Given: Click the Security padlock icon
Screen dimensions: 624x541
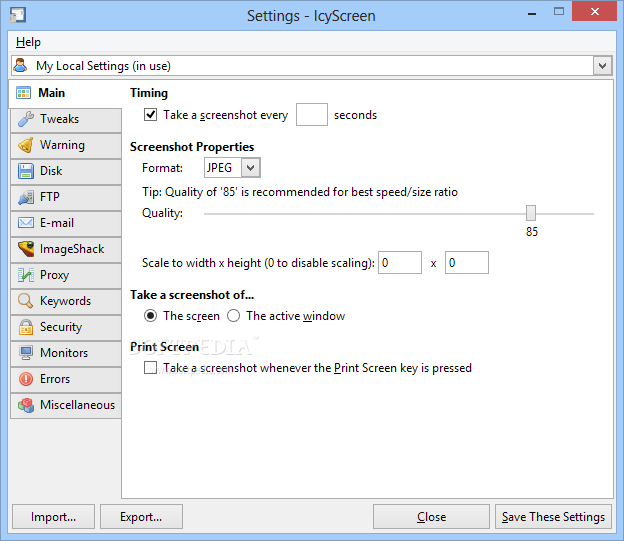Looking at the screenshot, I should tap(26, 327).
